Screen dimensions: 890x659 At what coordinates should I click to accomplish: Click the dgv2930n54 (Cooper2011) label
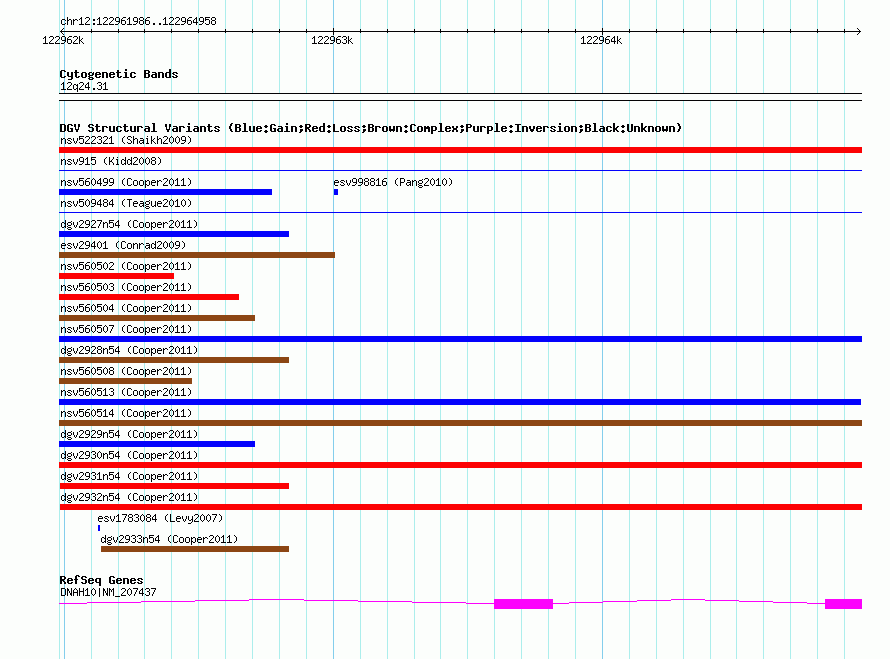(x=129, y=455)
